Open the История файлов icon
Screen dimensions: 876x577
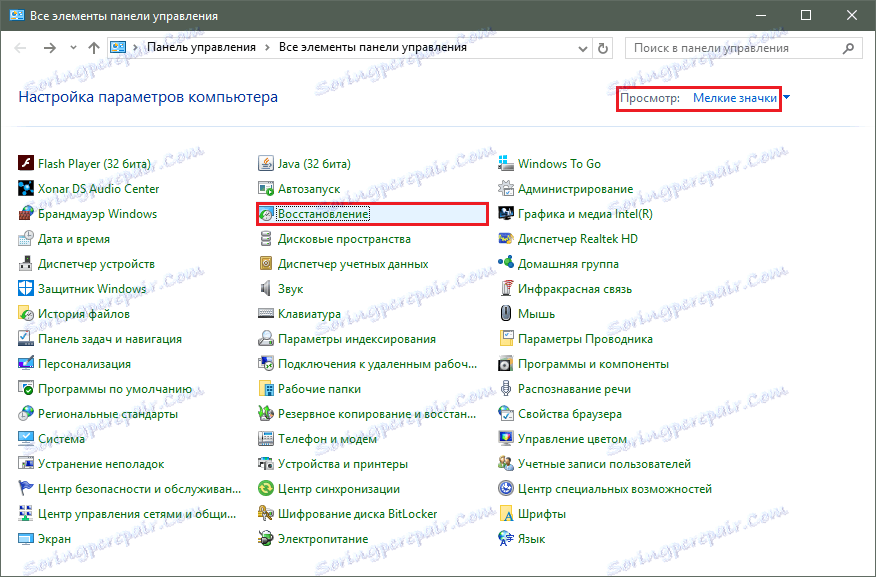click(26, 314)
